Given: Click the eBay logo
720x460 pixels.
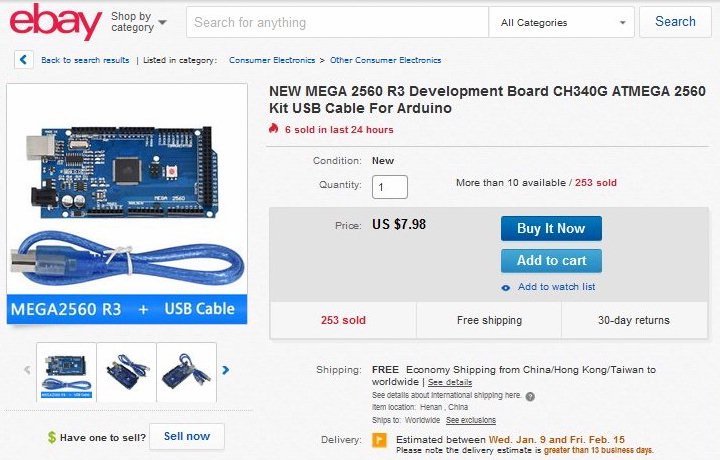Looking at the screenshot, I should click(56, 22).
